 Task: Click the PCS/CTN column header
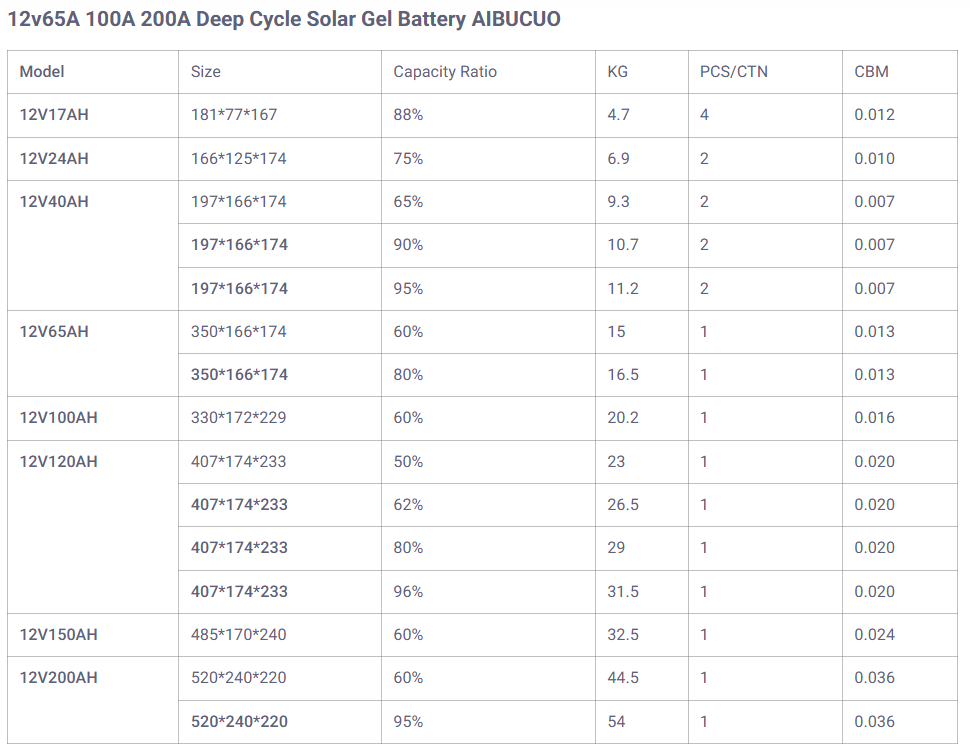point(734,72)
